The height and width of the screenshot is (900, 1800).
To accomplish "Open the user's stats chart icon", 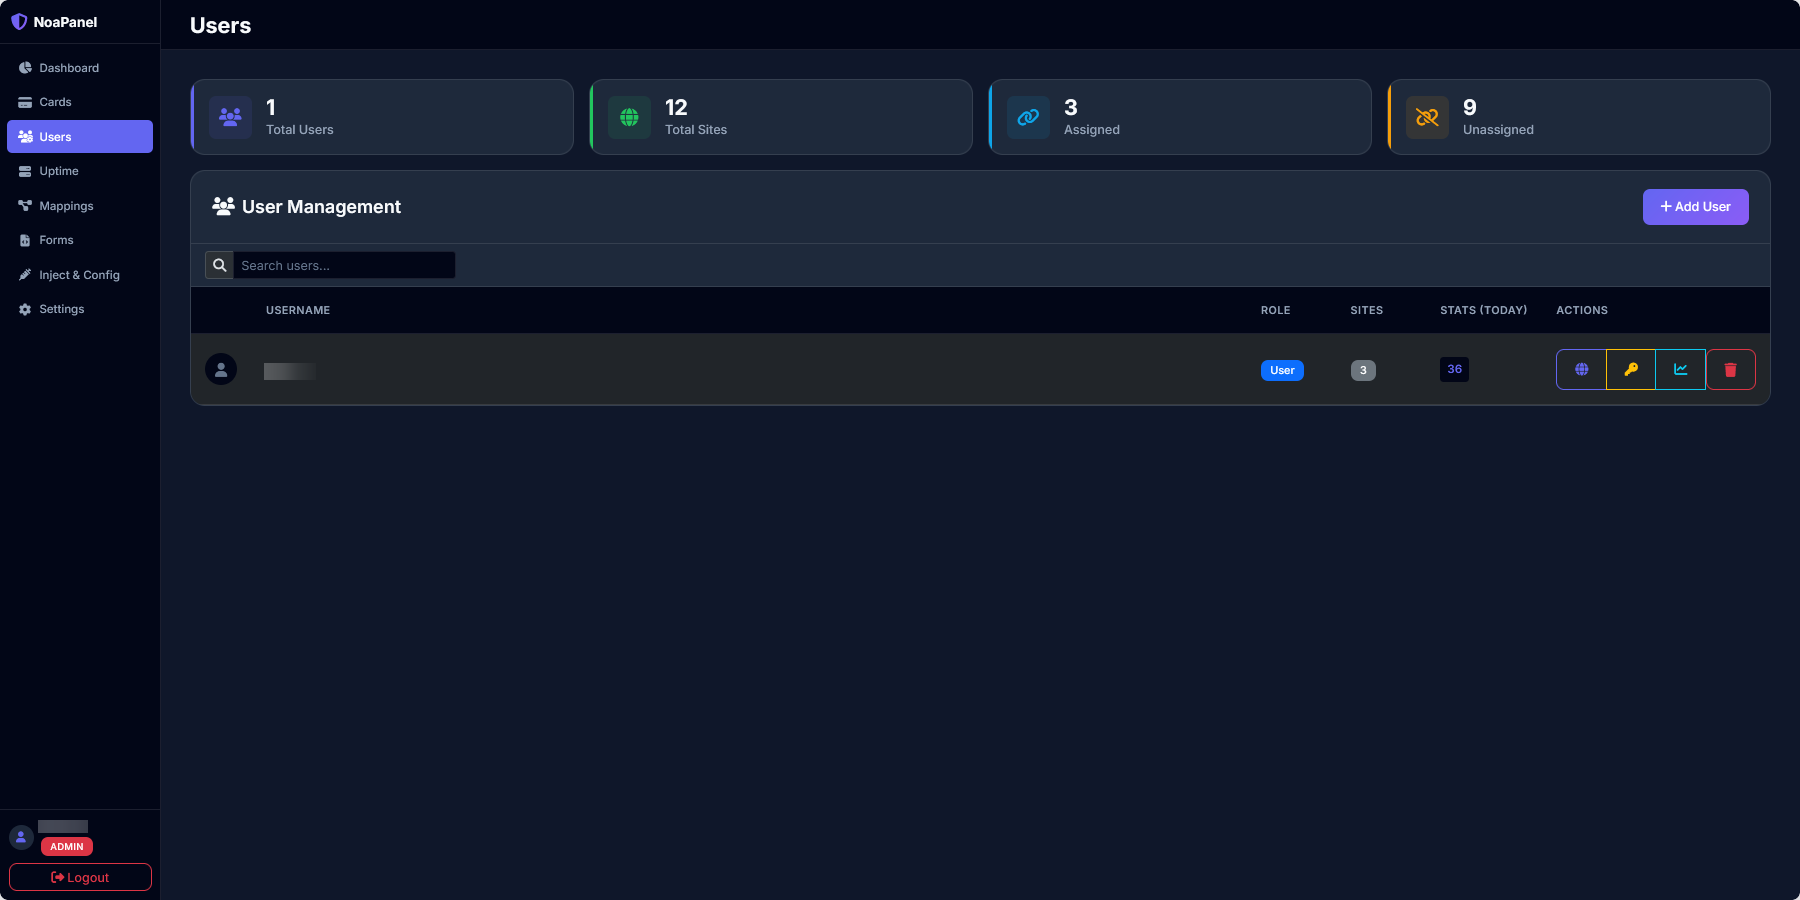I will pos(1681,369).
